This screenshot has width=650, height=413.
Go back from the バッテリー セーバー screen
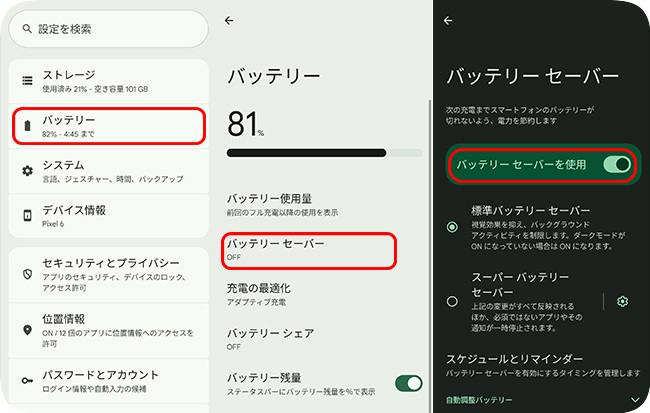pyautogui.click(x=448, y=20)
